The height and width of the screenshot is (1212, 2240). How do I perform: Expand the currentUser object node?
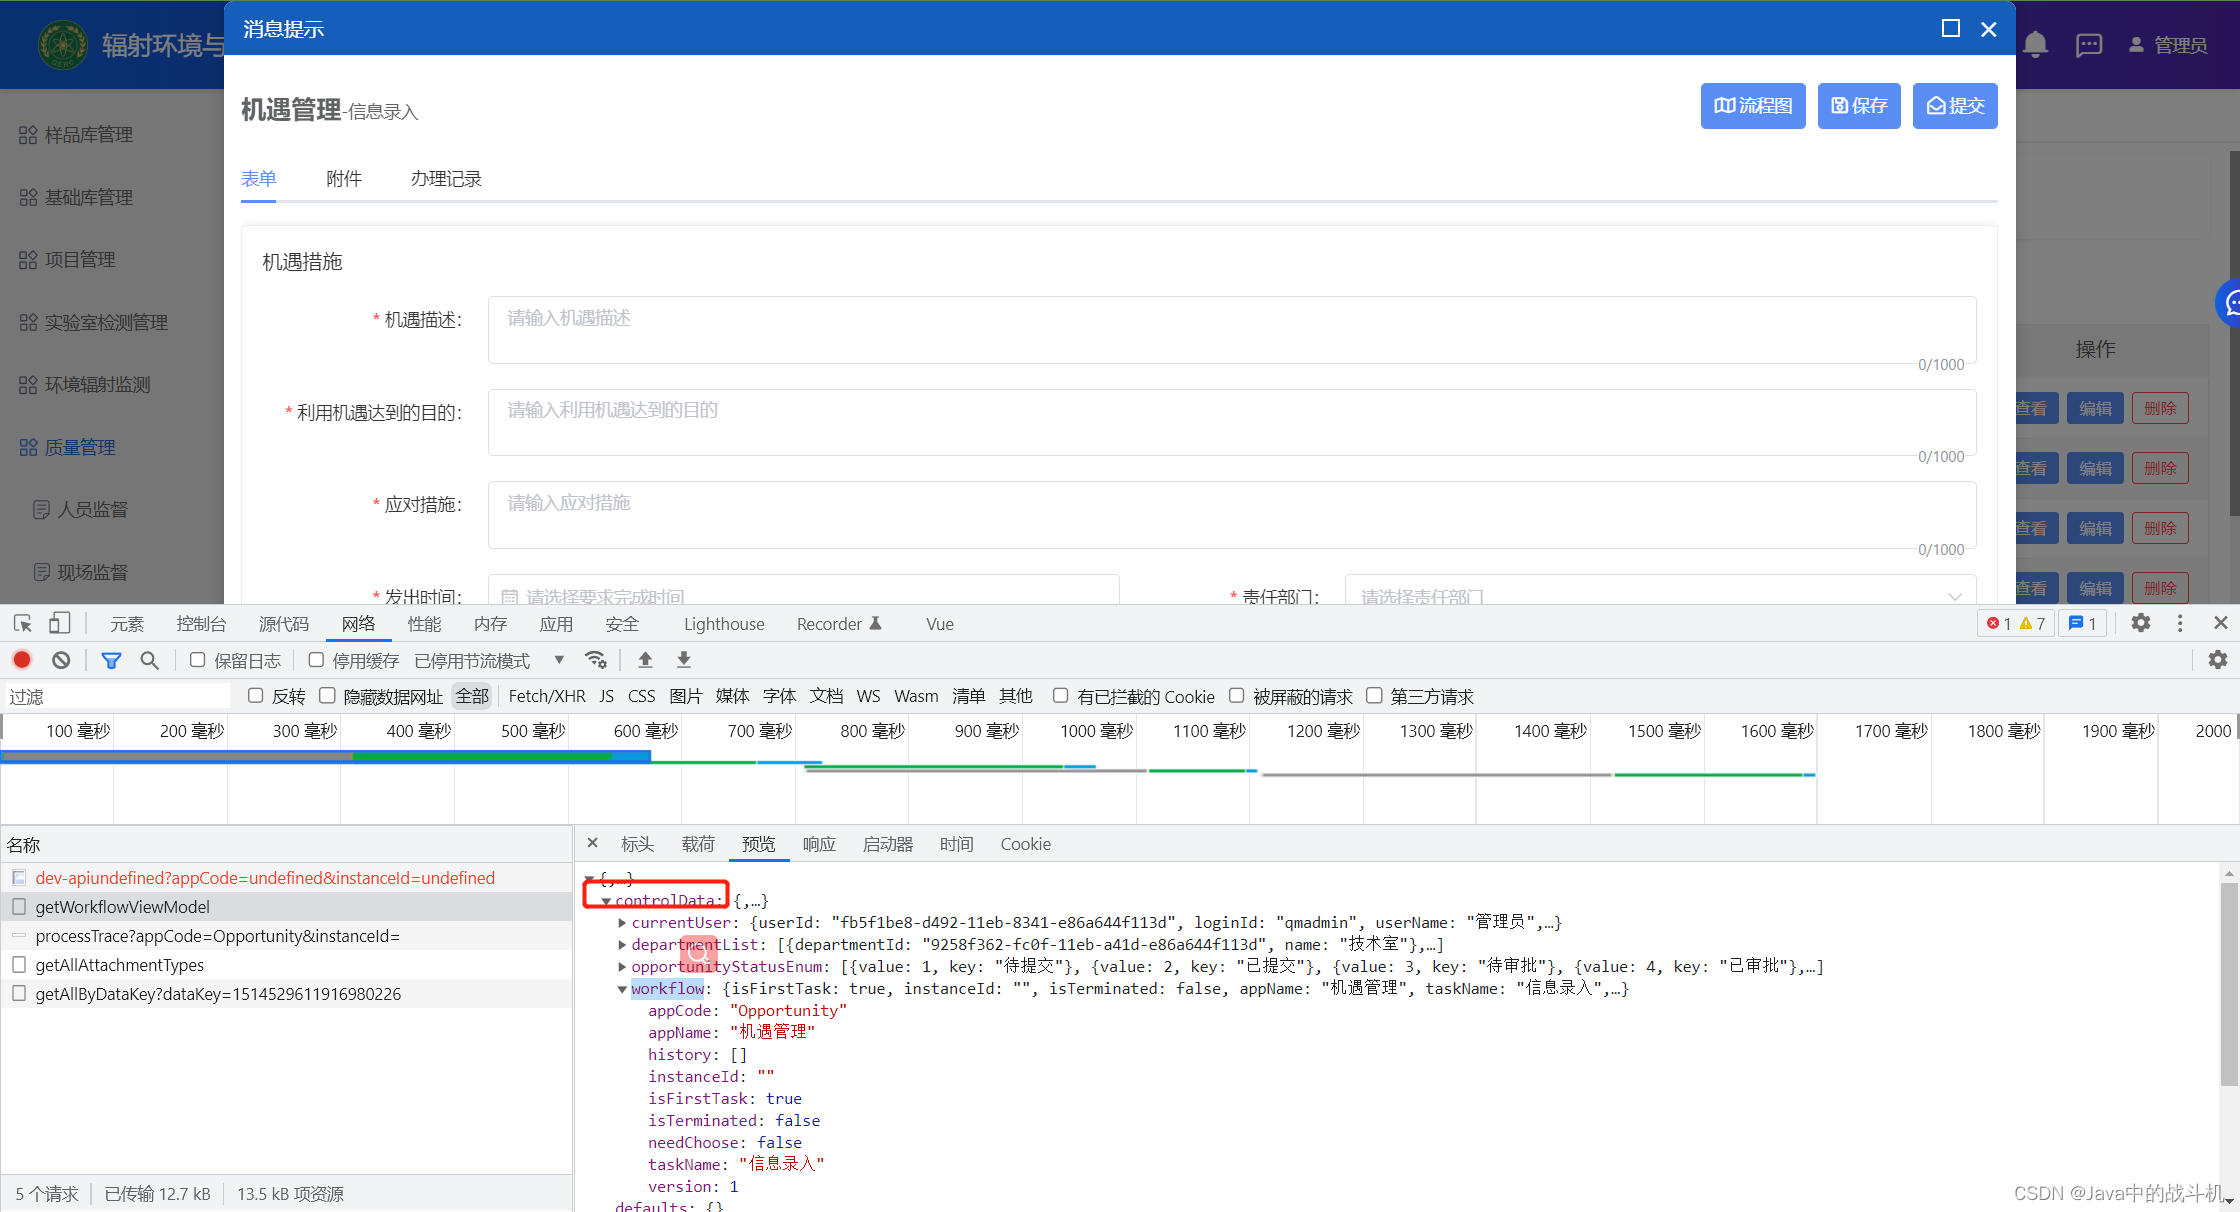tap(622, 923)
